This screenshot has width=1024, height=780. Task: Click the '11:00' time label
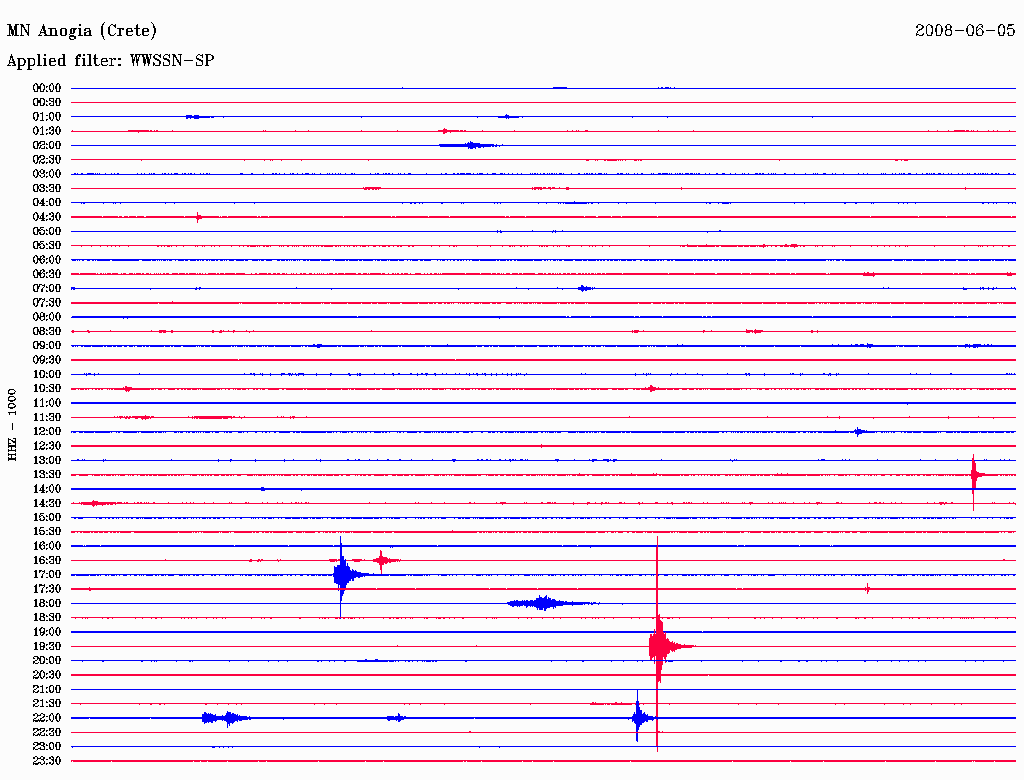point(47,403)
